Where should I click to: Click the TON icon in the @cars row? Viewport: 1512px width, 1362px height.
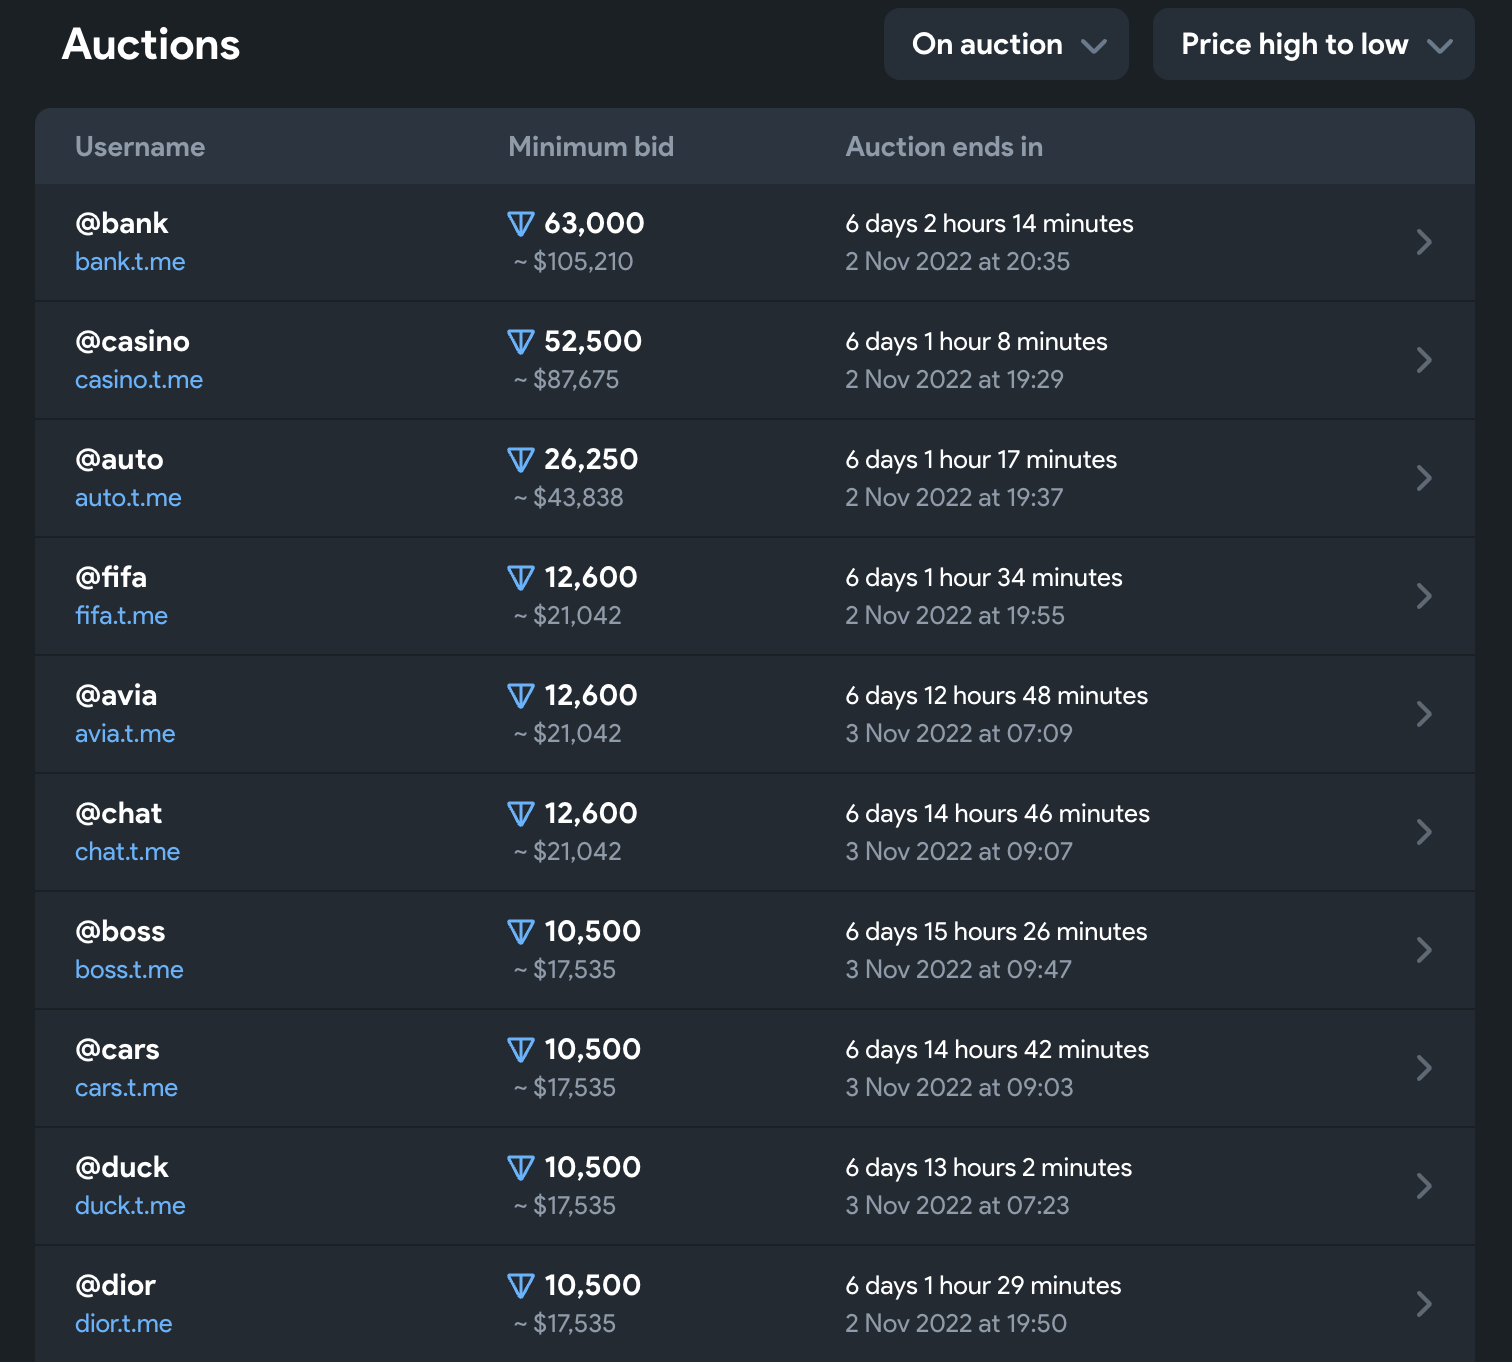point(521,1050)
